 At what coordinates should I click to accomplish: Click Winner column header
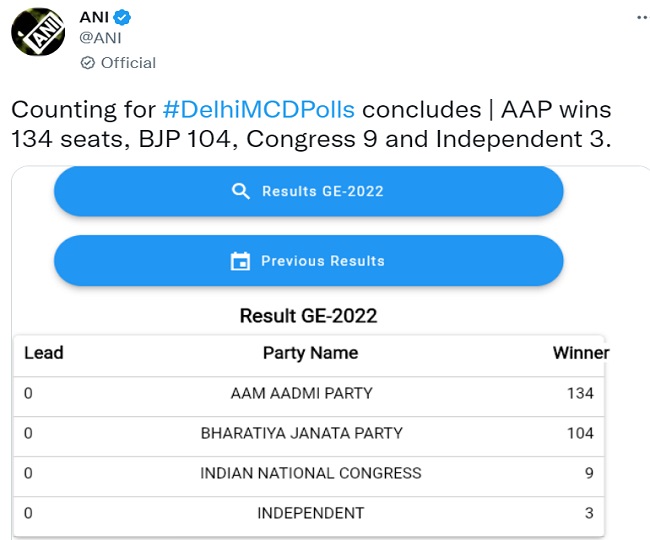point(581,353)
